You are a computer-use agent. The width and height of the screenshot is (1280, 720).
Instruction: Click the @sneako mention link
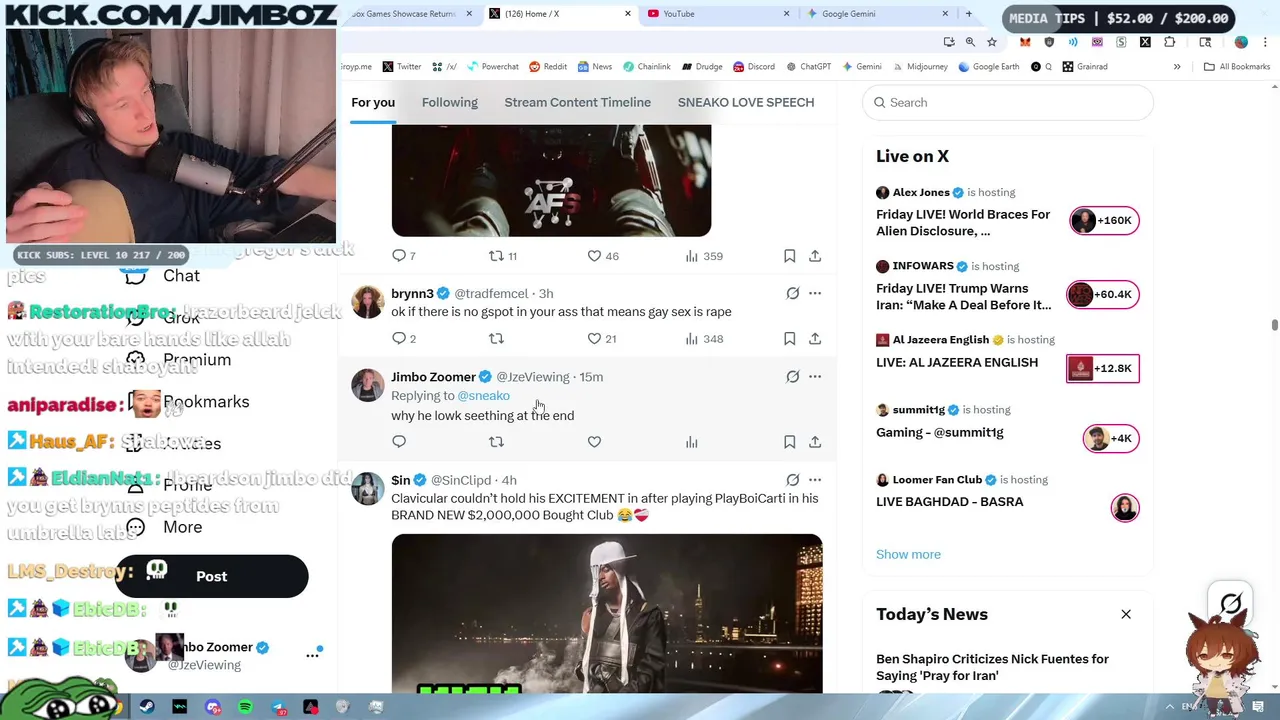pyautogui.click(x=483, y=395)
